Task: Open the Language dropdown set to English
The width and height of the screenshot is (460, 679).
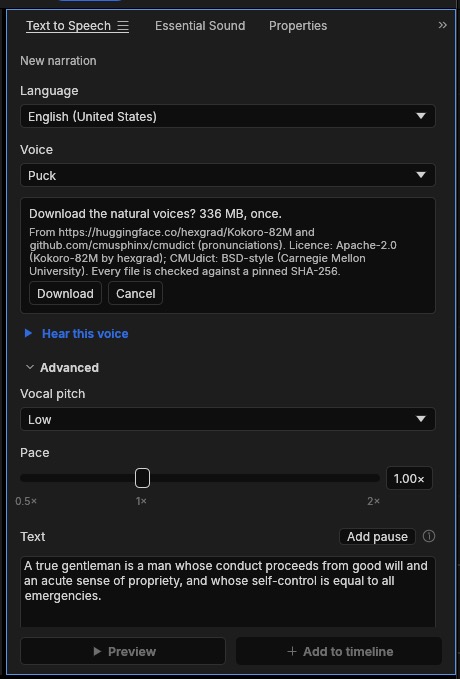Action: click(x=228, y=116)
